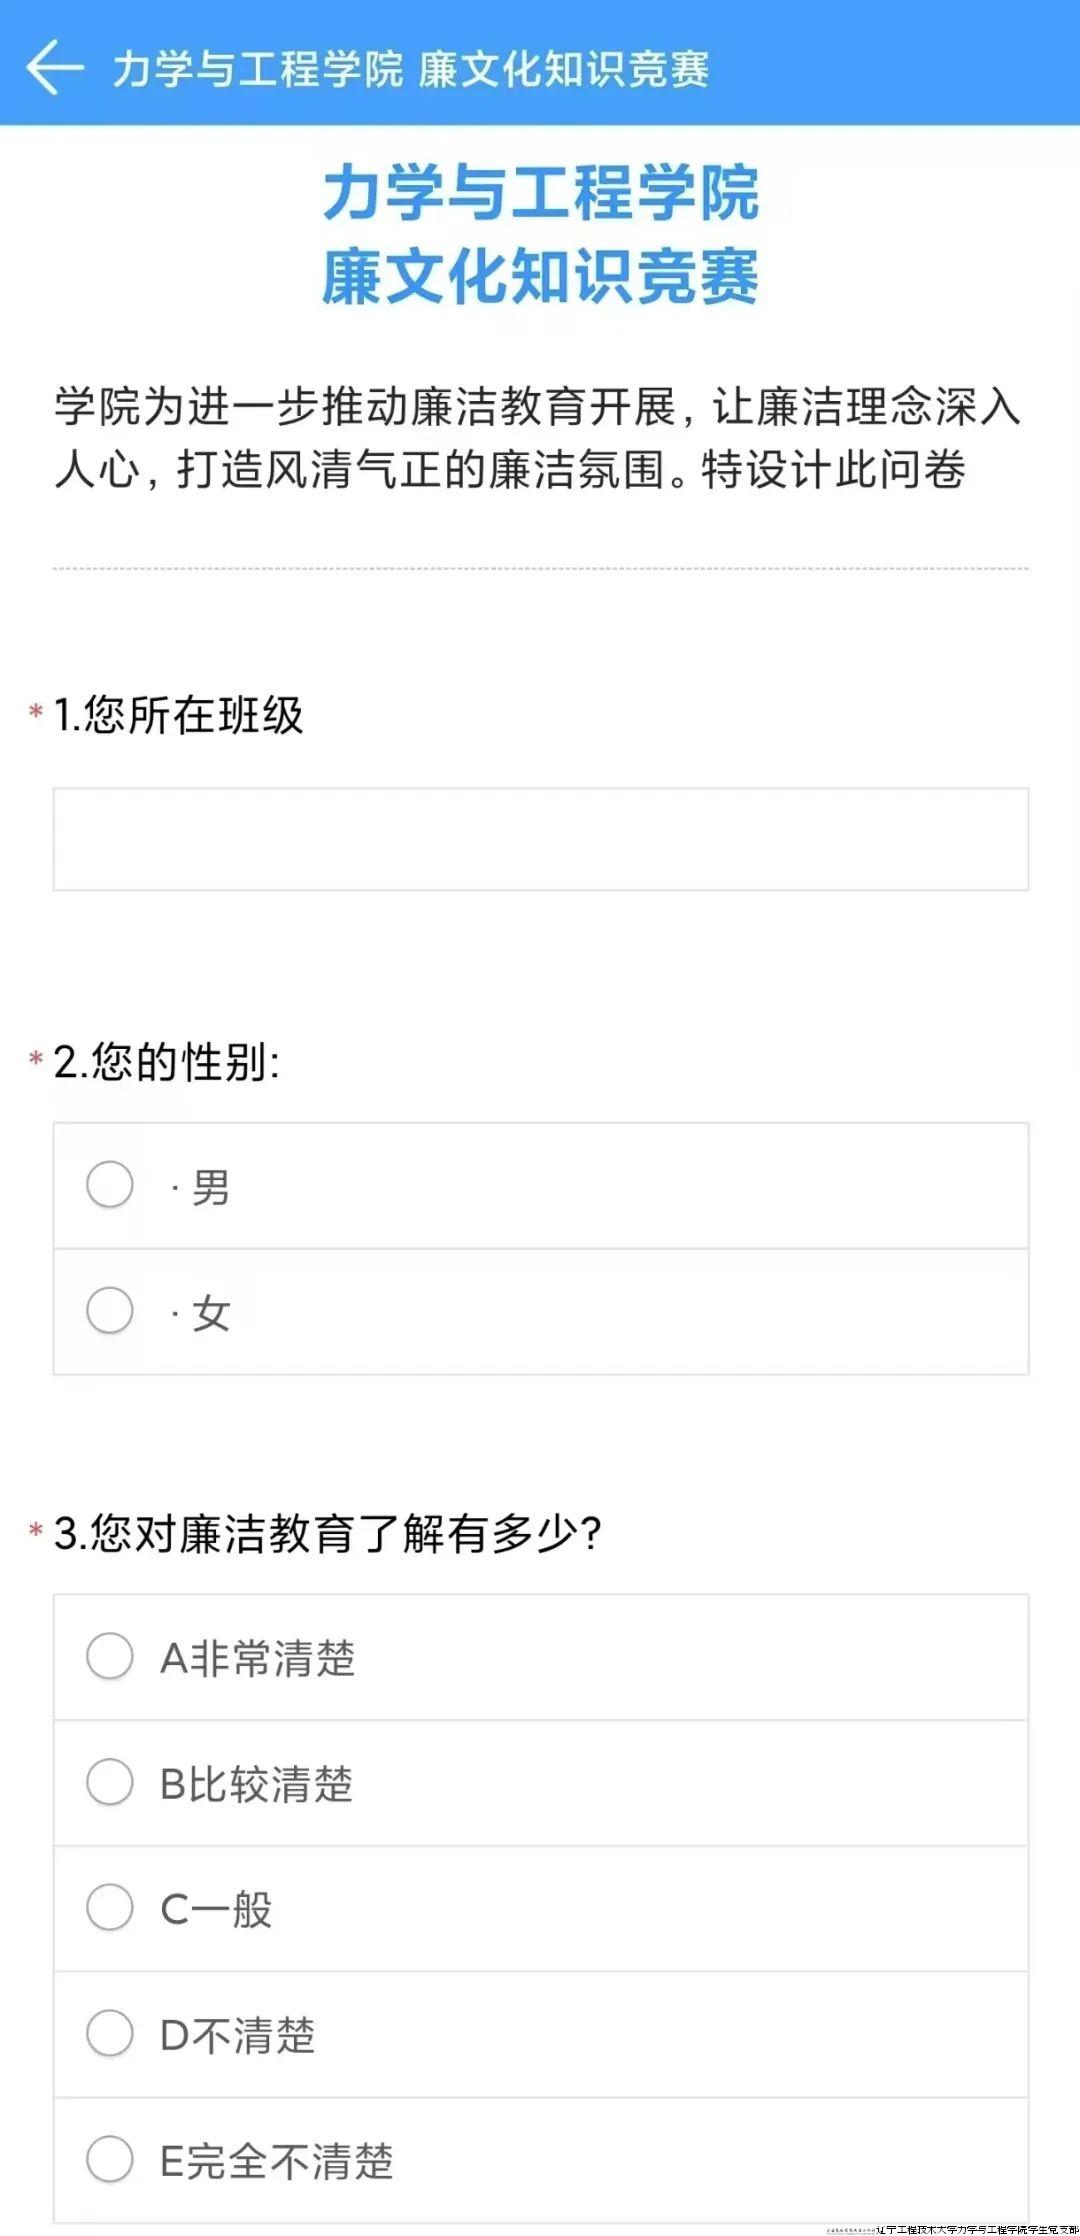Click the back arrow in the title bar

[x=55, y=66]
